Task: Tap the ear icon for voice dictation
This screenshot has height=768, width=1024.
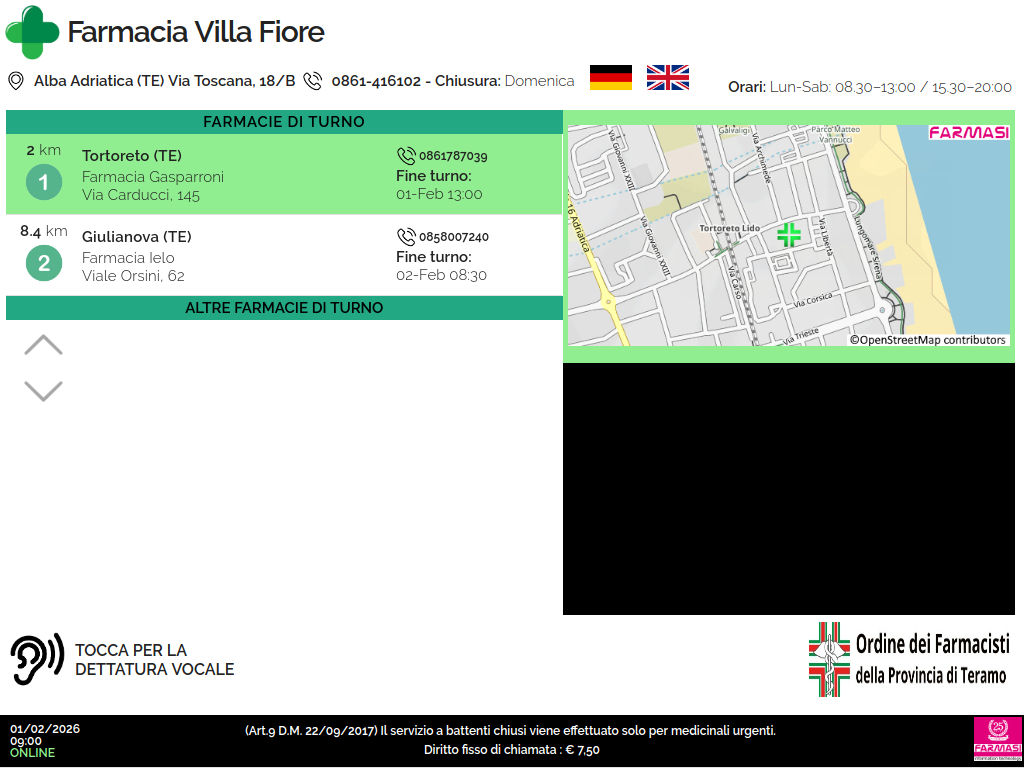Action: click(37, 659)
